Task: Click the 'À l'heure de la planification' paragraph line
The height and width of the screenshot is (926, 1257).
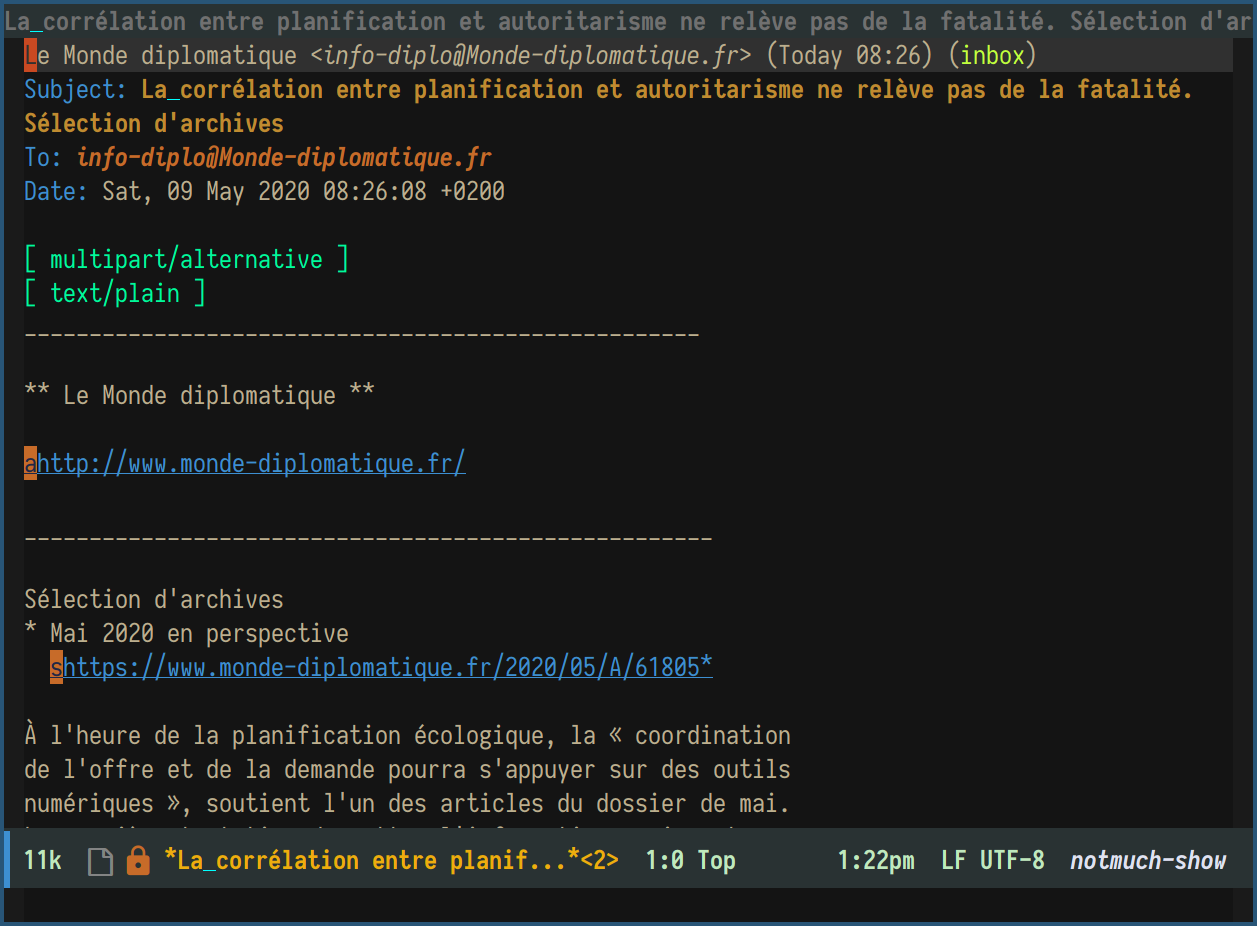Action: pos(407,736)
